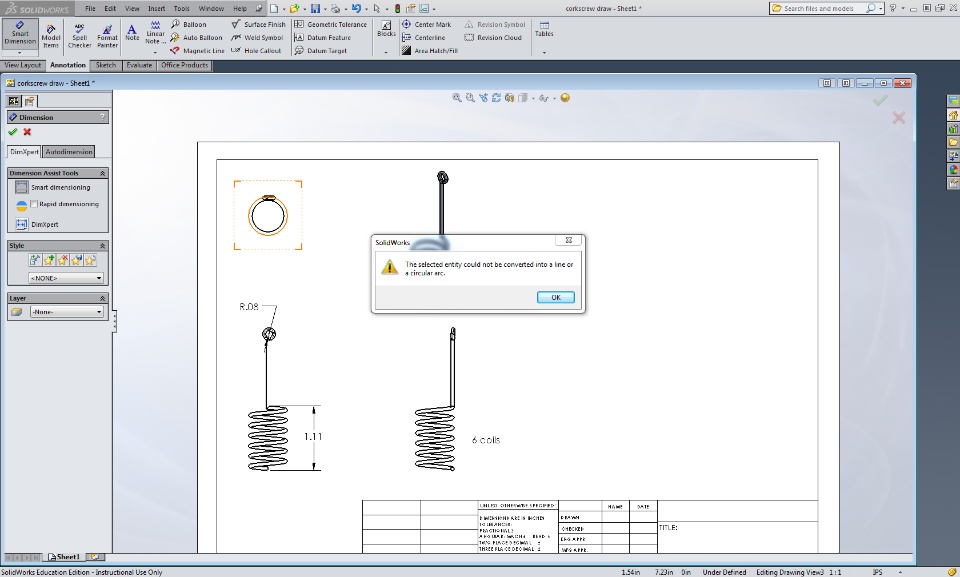Image resolution: width=960 pixels, height=577 pixels.
Task: Select the Autodimension tab
Action: coord(69,151)
